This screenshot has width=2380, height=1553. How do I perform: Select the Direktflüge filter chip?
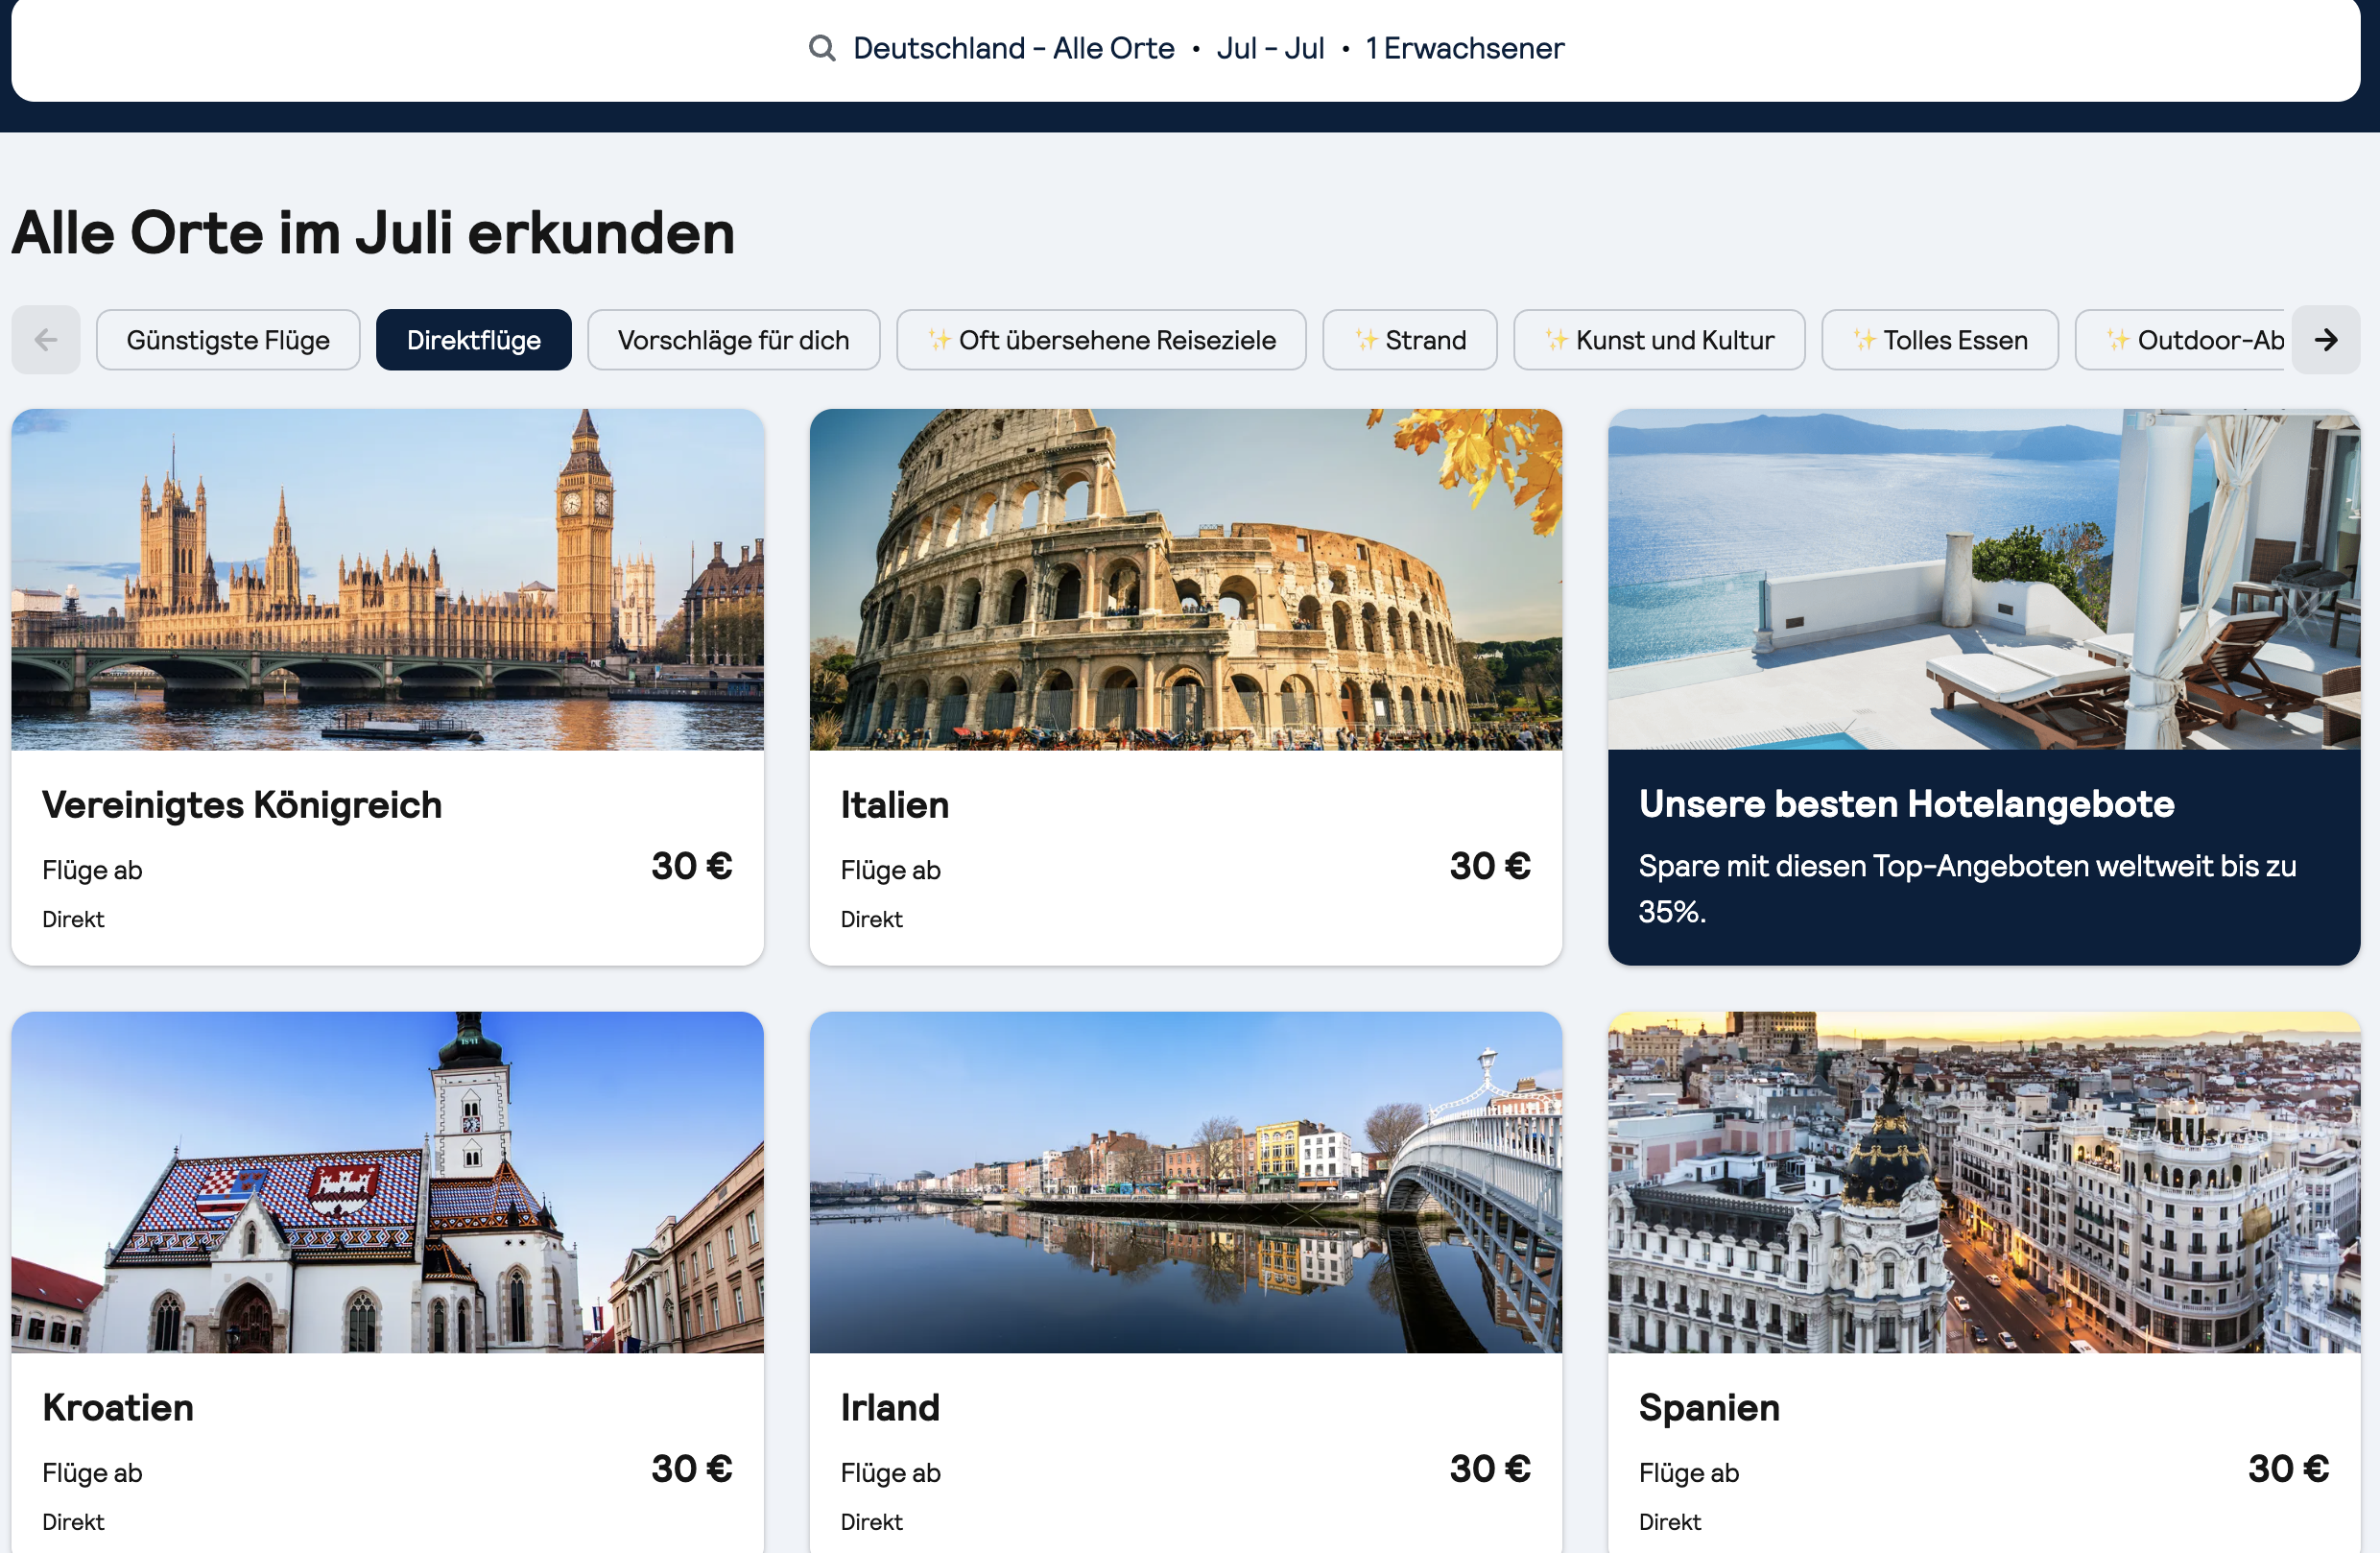pos(474,340)
